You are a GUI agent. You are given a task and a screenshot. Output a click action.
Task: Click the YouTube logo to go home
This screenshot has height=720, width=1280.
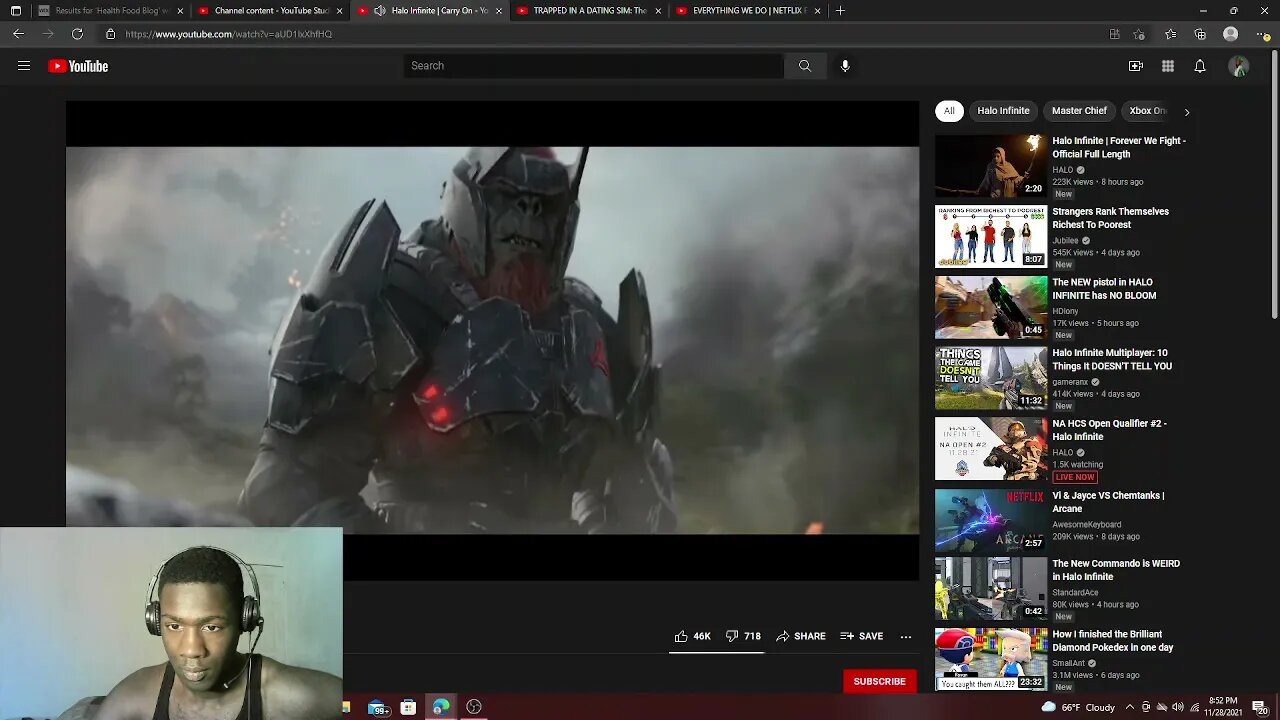pyautogui.click(x=78, y=66)
